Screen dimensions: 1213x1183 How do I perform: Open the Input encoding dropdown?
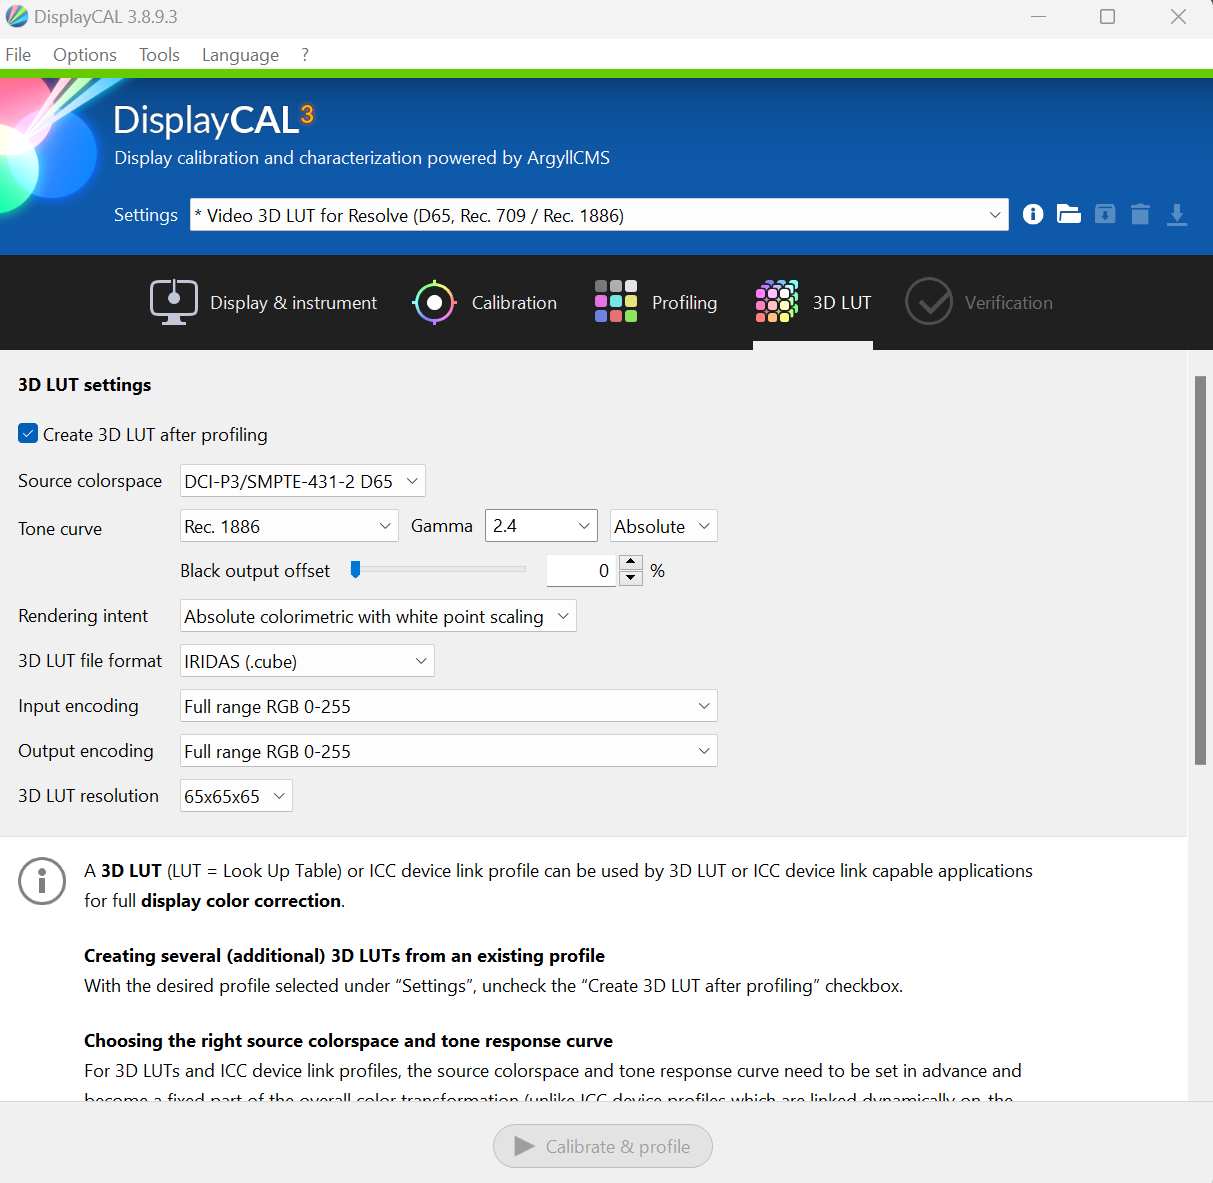coord(448,706)
